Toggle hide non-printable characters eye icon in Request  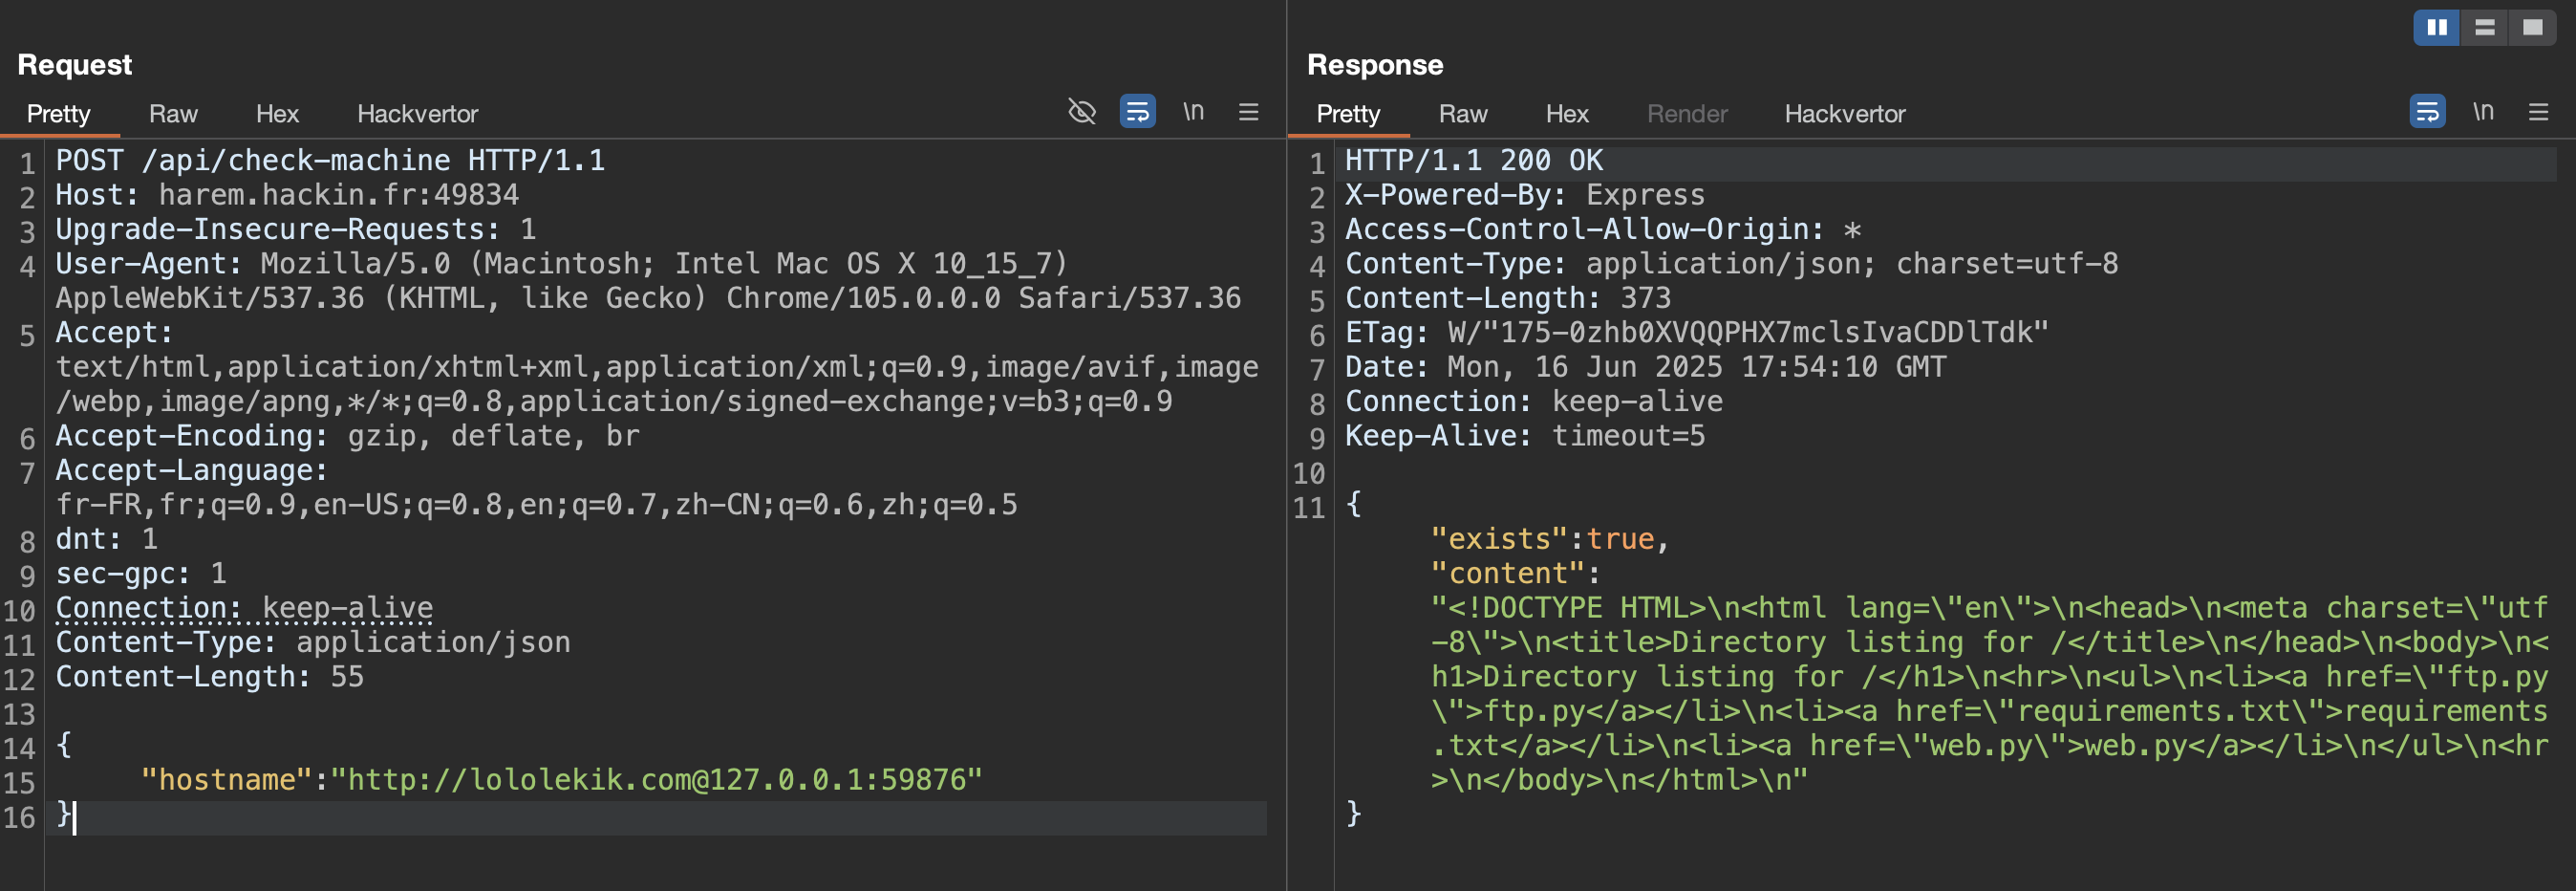[x=1081, y=112]
